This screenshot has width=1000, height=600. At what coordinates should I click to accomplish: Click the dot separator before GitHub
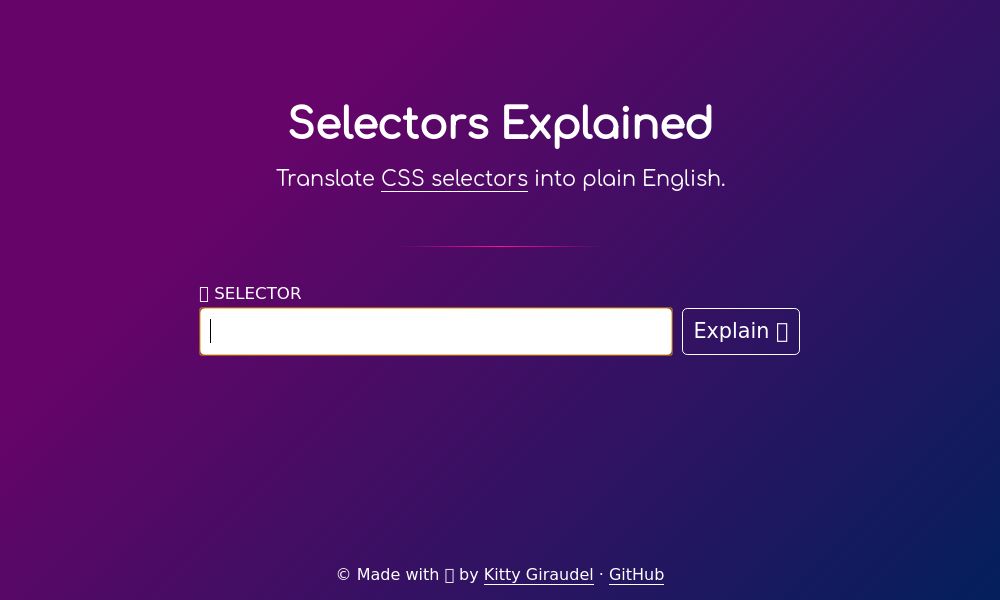pyautogui.click(x=601, y=574)
